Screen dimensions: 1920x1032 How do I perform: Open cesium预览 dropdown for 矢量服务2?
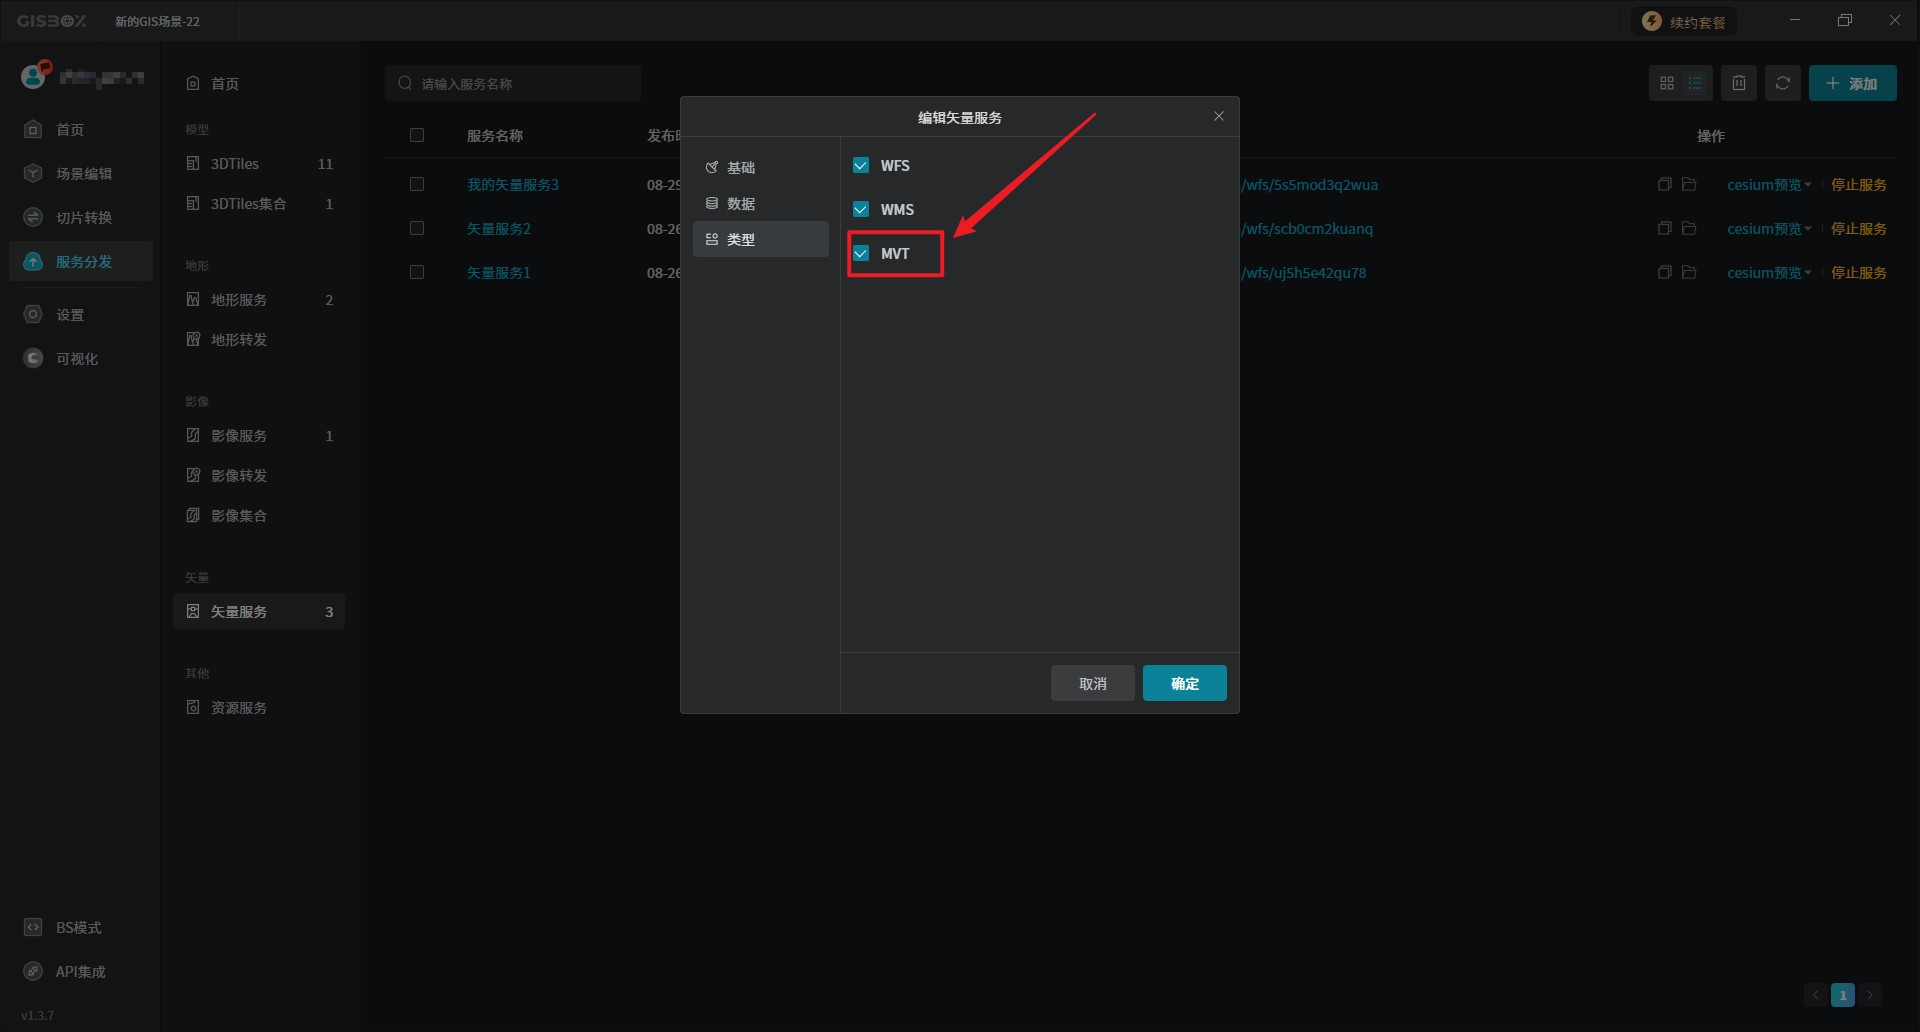coord(1768,229)
